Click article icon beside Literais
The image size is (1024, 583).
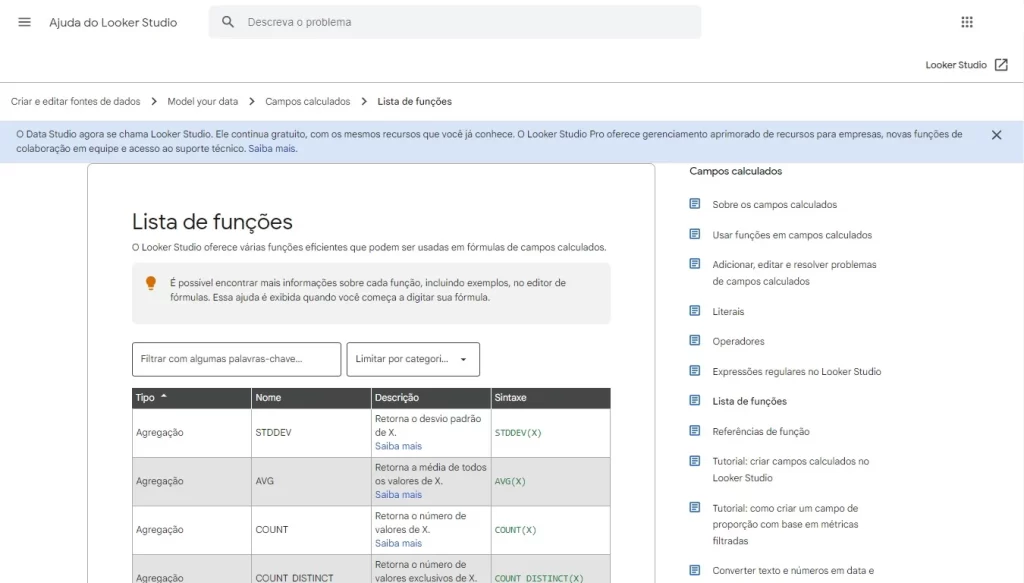(695, 311)
